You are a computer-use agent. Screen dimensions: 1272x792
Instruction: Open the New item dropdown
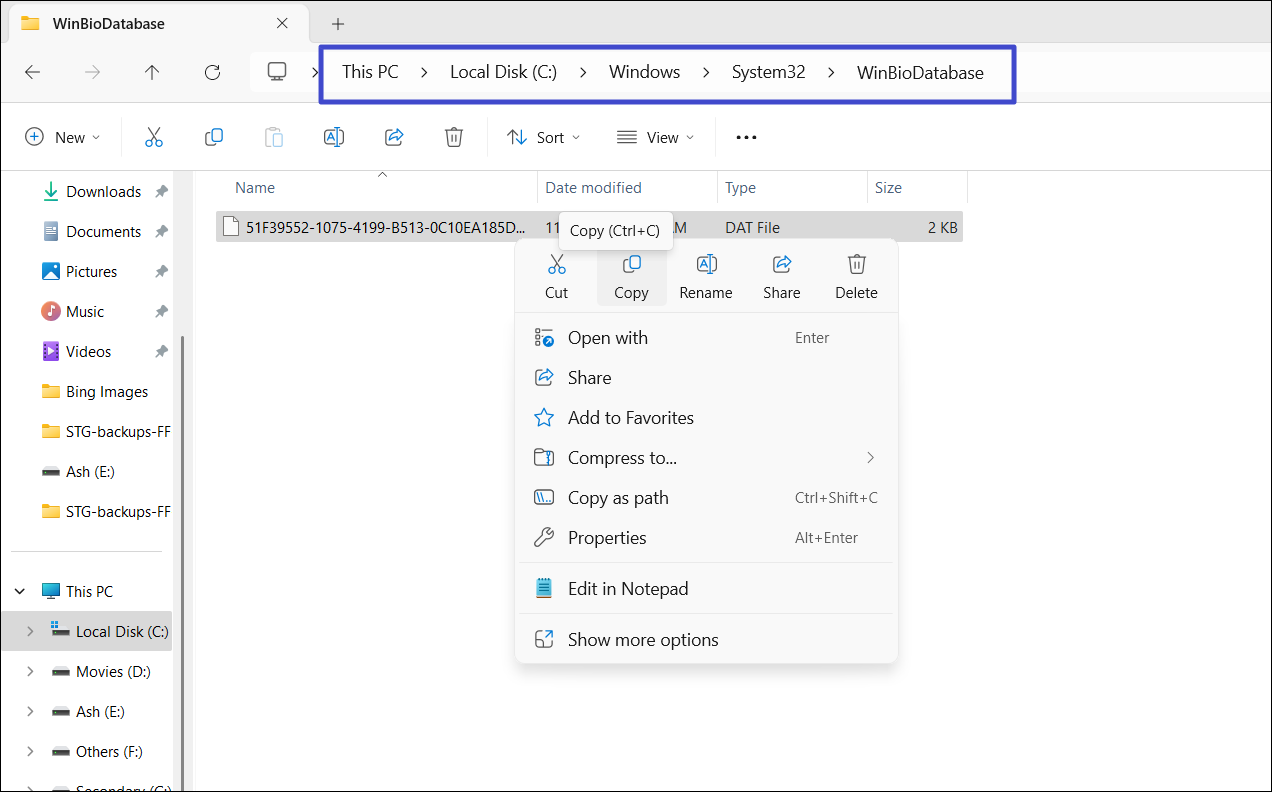click(62, 137)
